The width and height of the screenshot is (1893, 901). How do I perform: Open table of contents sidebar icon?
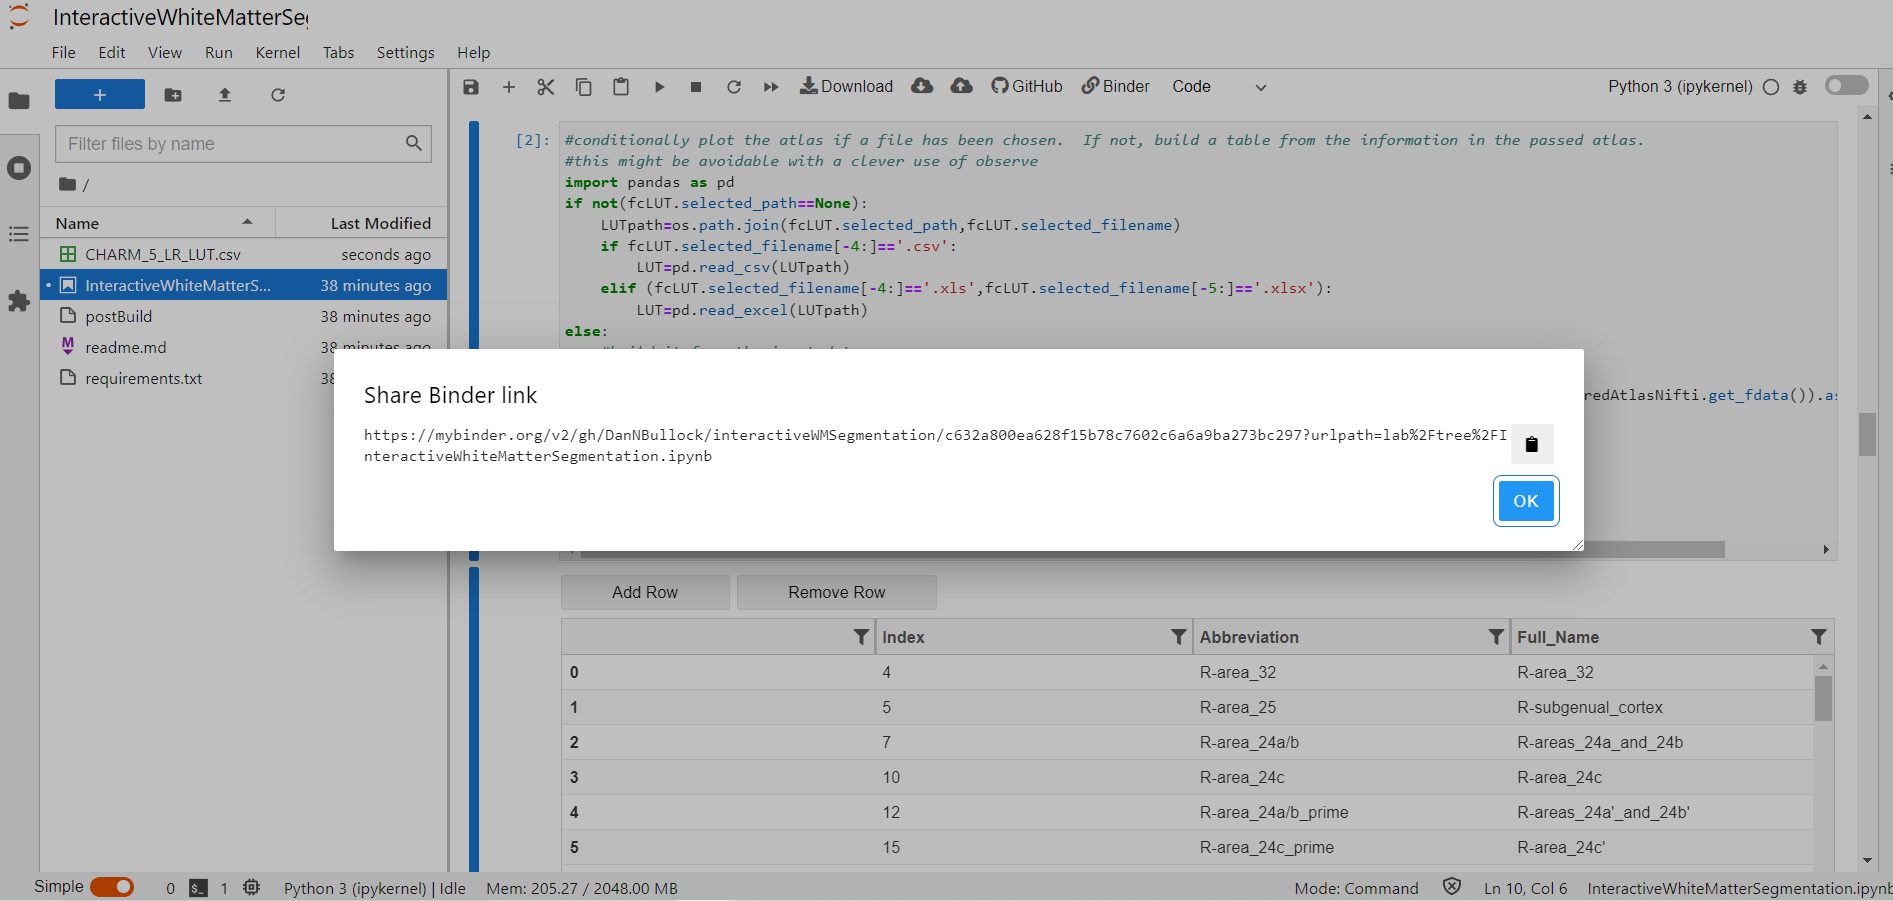(x=19, y=234)
